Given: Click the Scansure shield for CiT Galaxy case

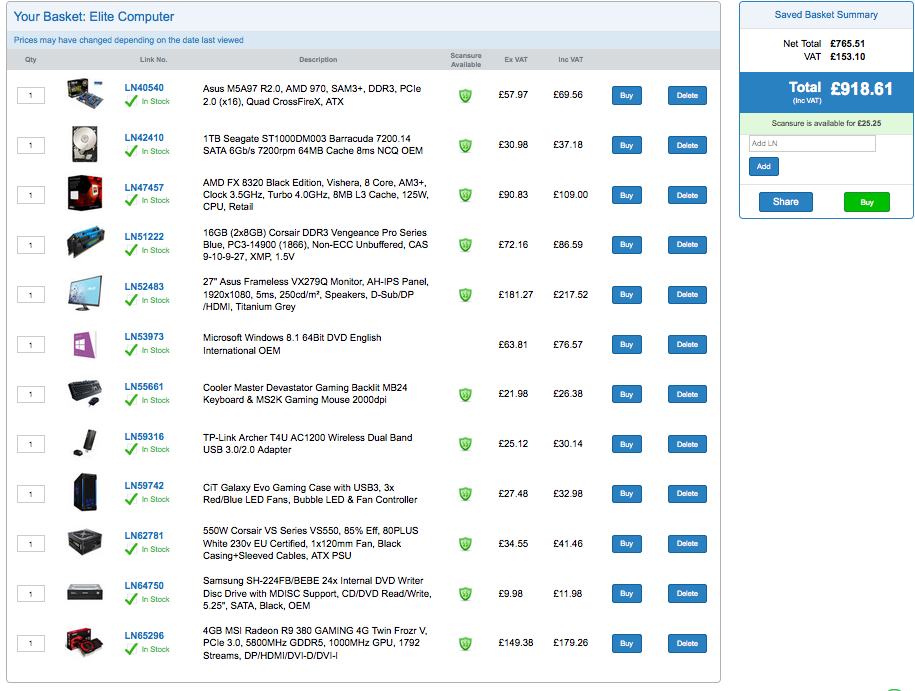Looking at the screenshot, I should point(465,494).
